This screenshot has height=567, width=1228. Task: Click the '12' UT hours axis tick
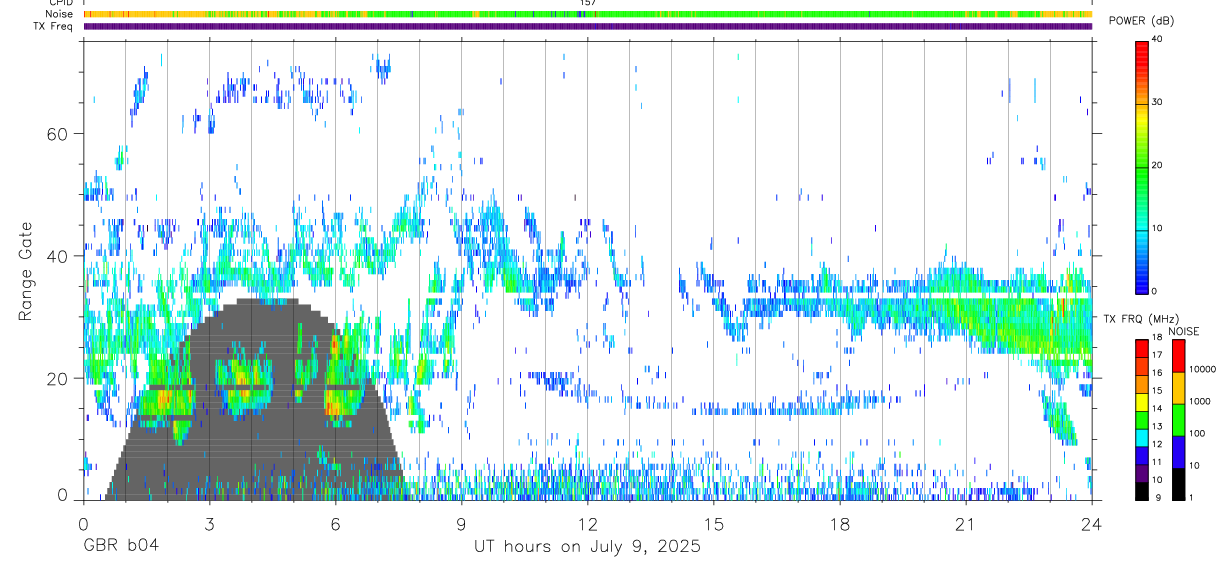tap(587, 523)
